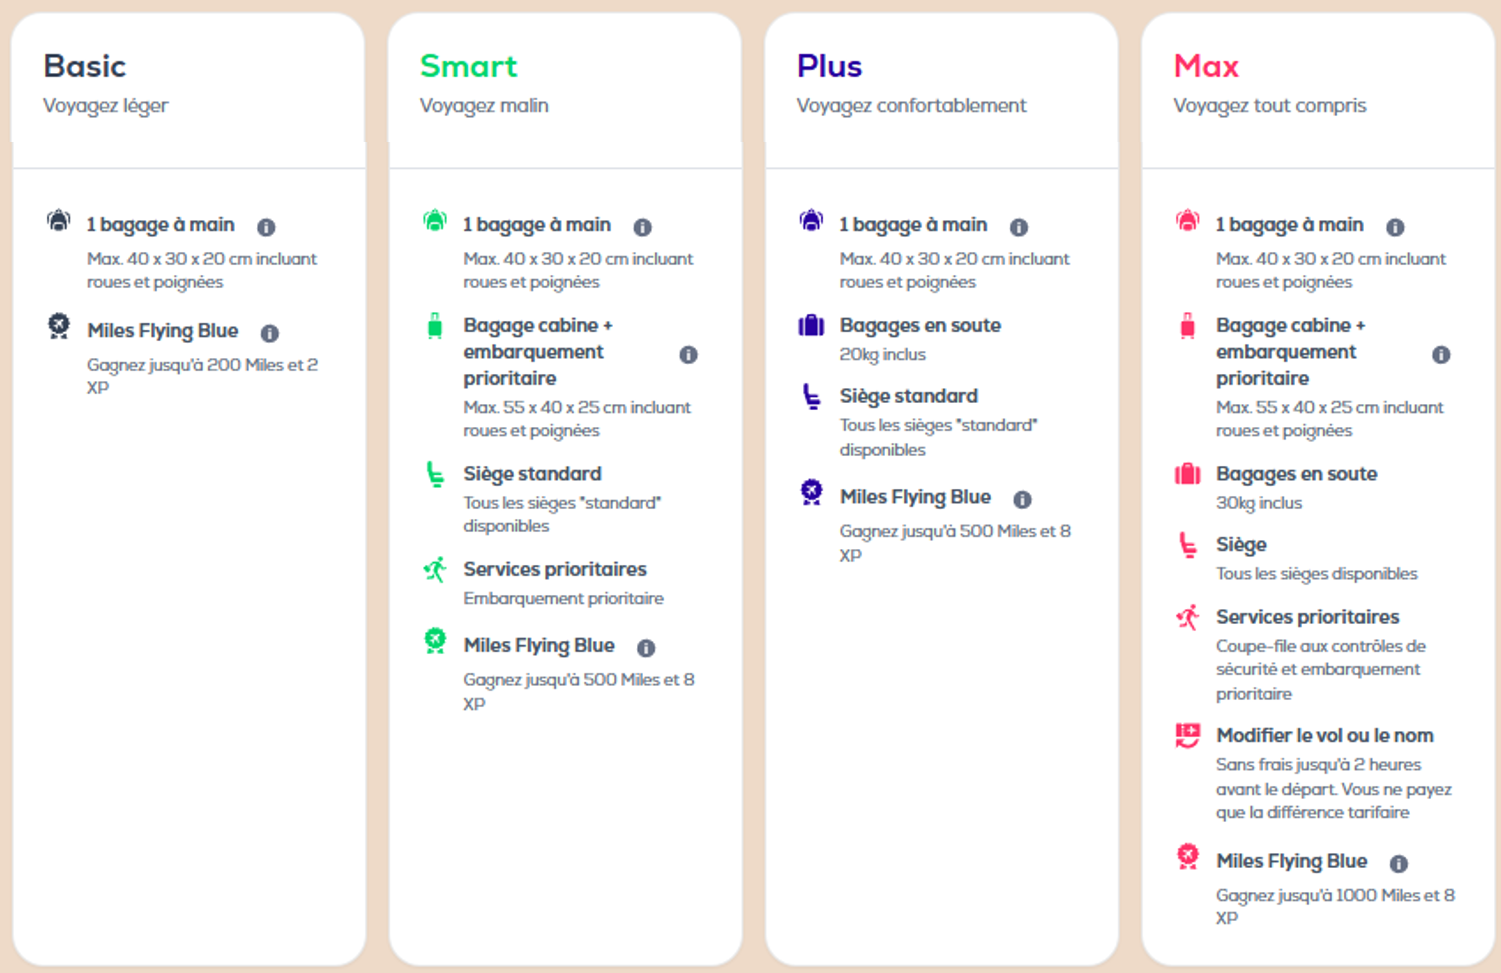Click the blue seat icon in Plus

coord(811,396)
